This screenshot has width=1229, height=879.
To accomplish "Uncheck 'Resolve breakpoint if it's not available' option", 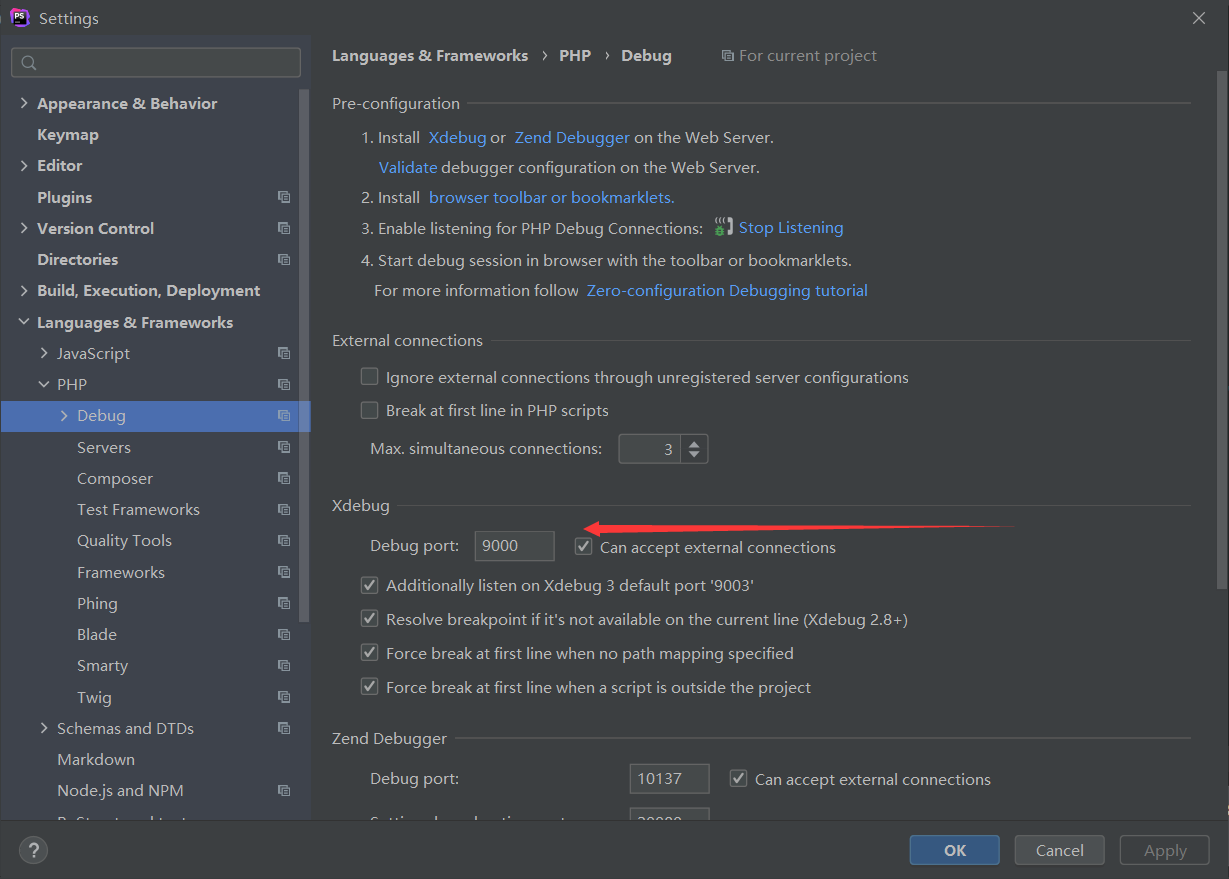I will point(370,619).
